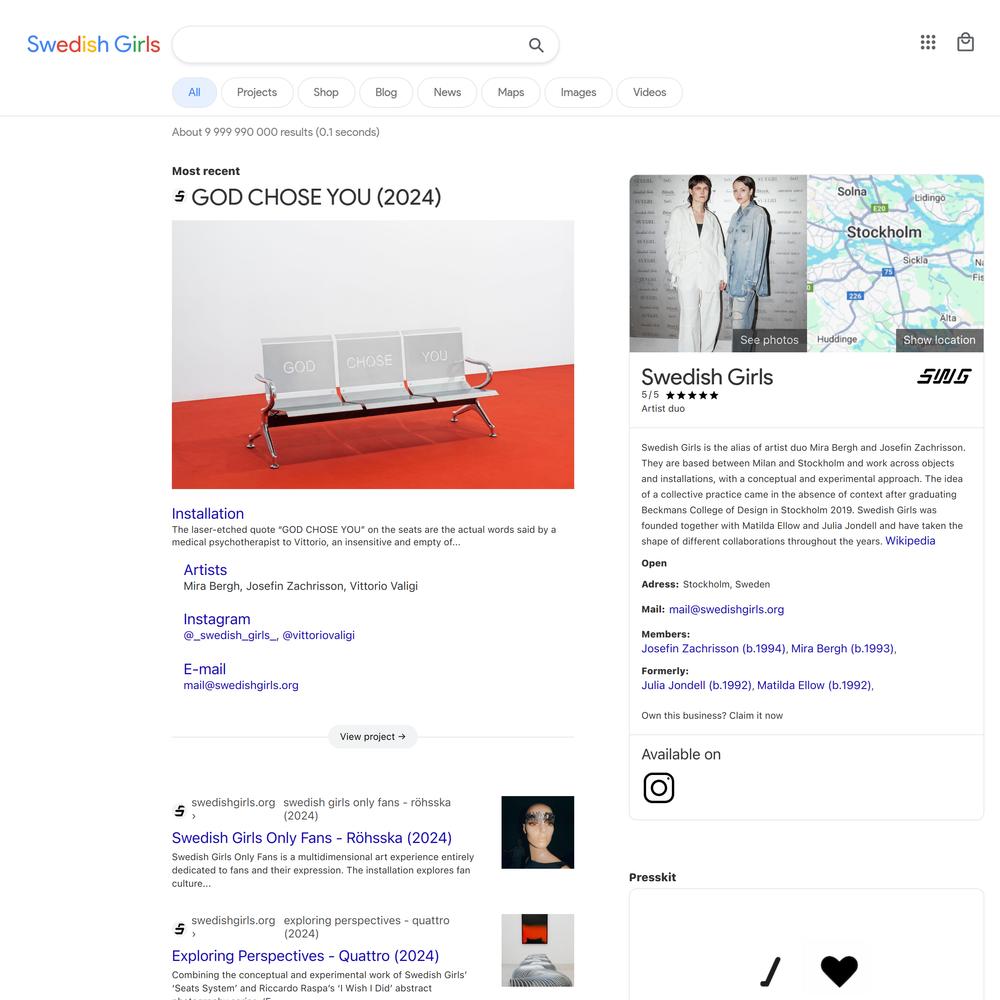This screenshot has height=1000, width=1000.
Task: Click the favicon beside Swedish Girls Only Fans result
Action: [x=180, y=811]
